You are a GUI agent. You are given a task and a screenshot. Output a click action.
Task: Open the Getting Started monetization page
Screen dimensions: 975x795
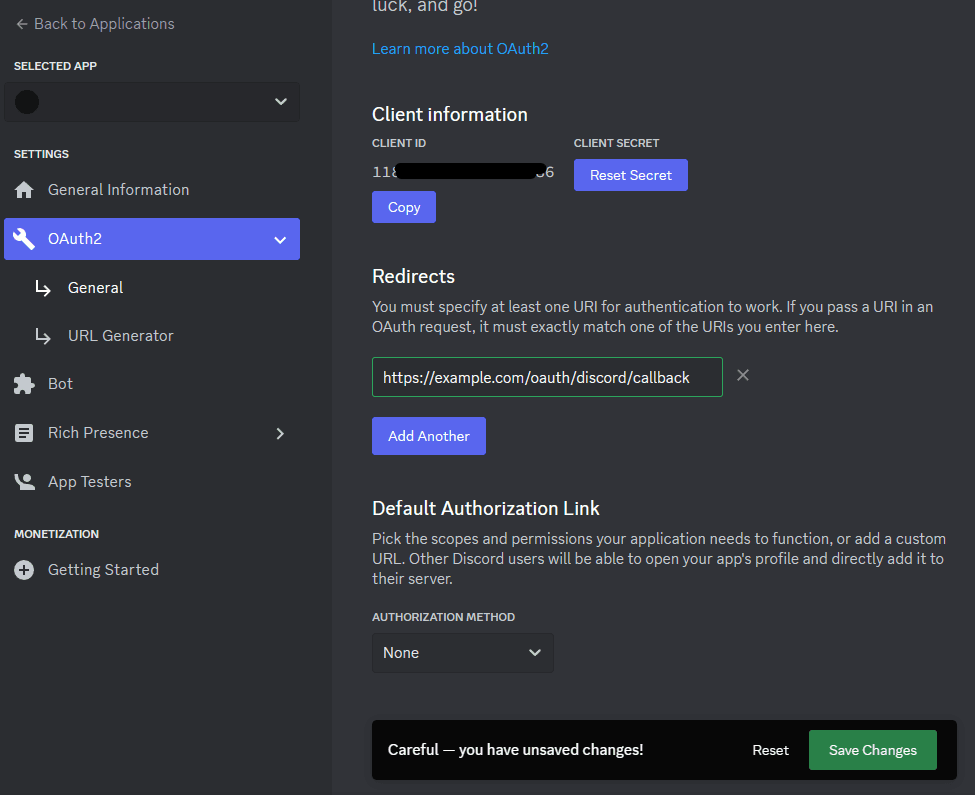[x=103, y=570]
